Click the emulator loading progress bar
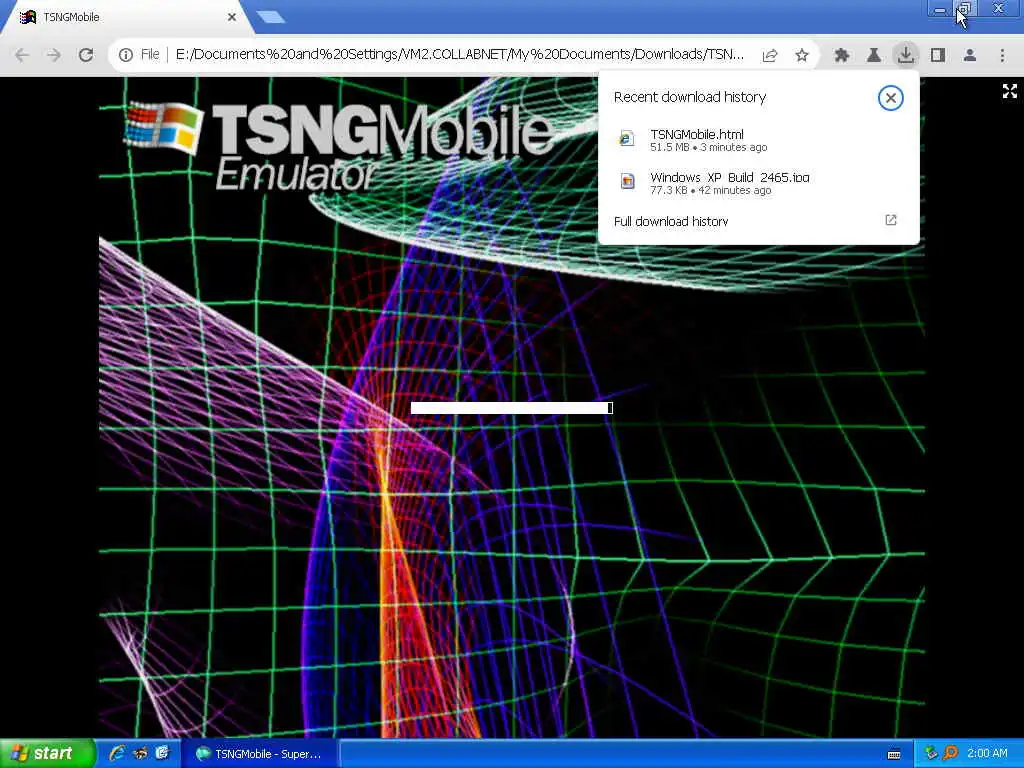 [x=511, y=408]
